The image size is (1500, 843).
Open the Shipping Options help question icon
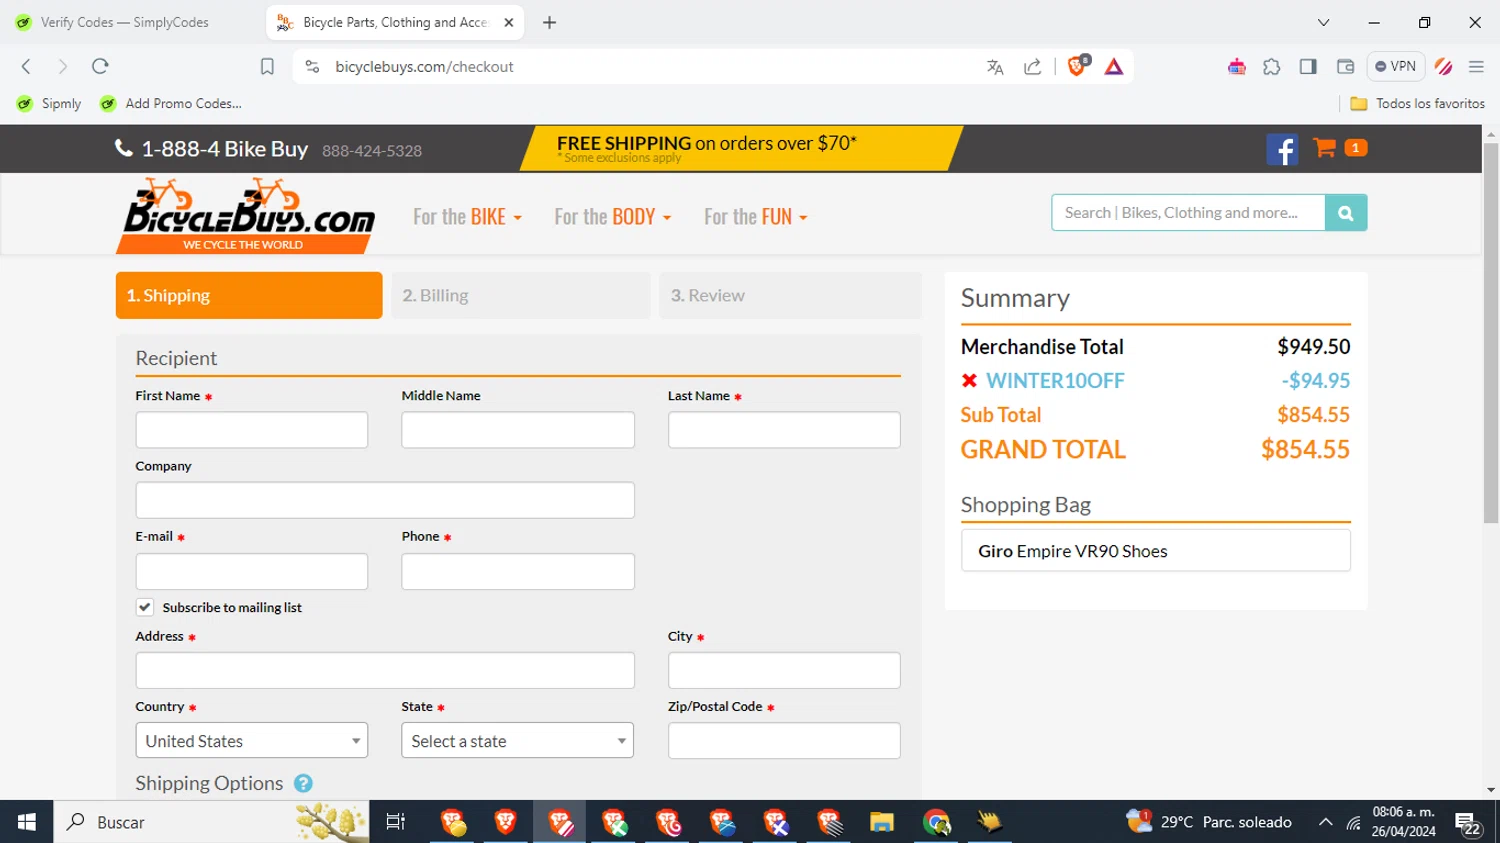(304, 784)
